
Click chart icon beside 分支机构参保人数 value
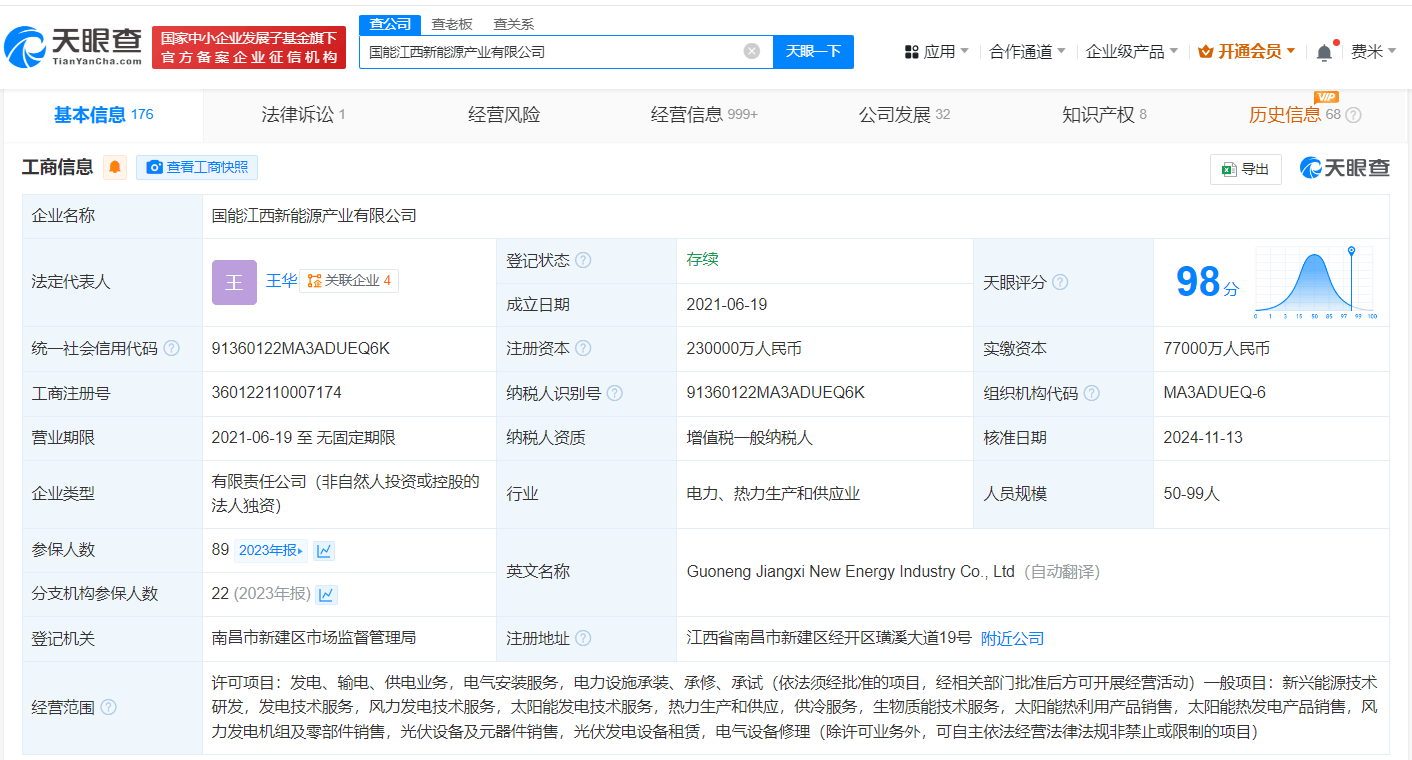pos(326,594)
